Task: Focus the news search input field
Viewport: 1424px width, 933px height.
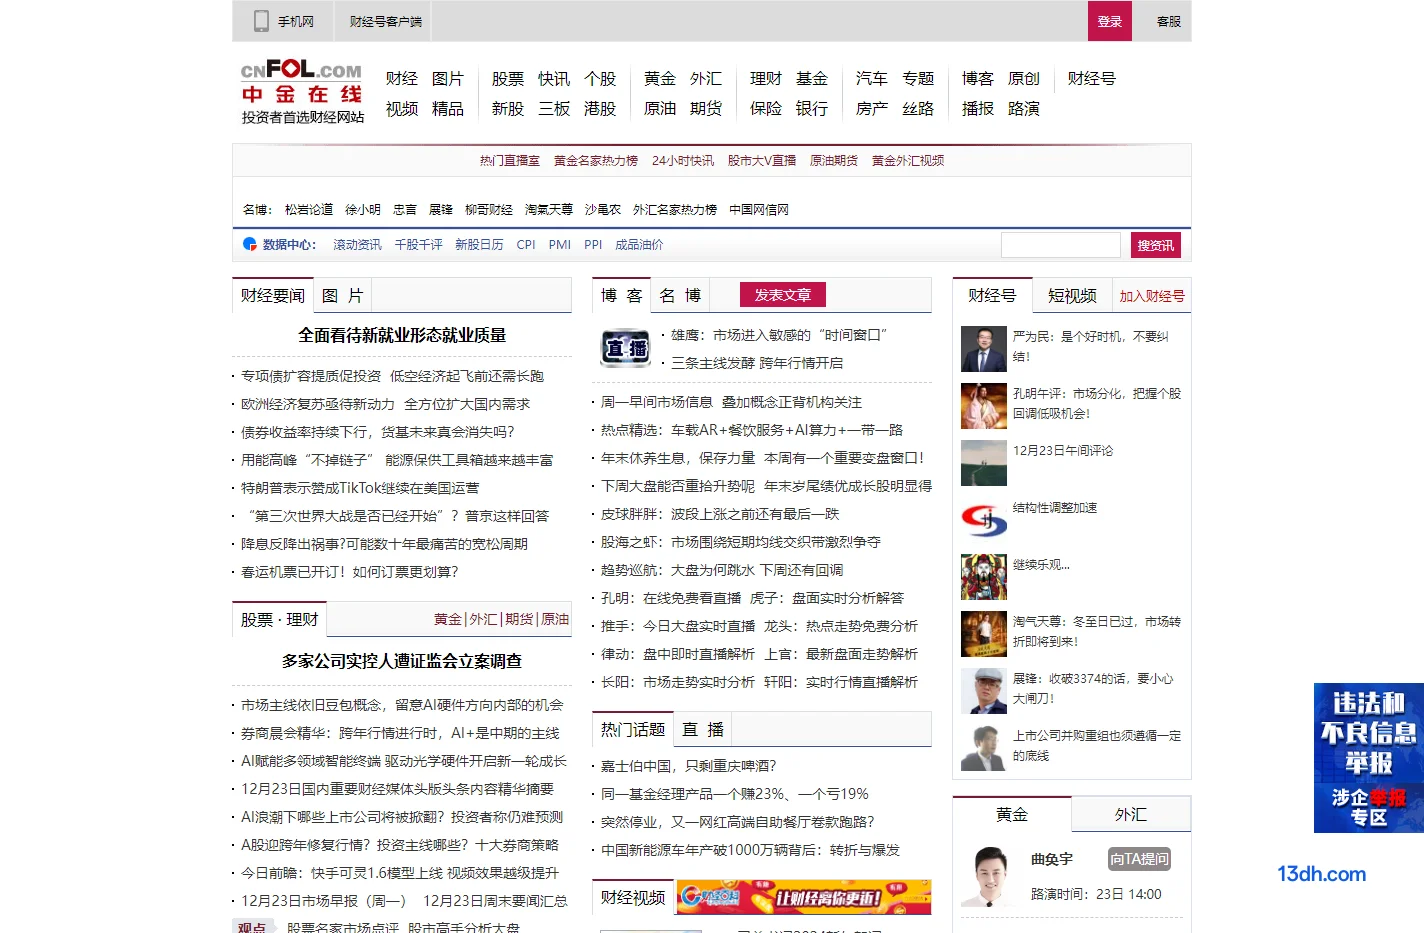Action: click(x=1061, y=245)
